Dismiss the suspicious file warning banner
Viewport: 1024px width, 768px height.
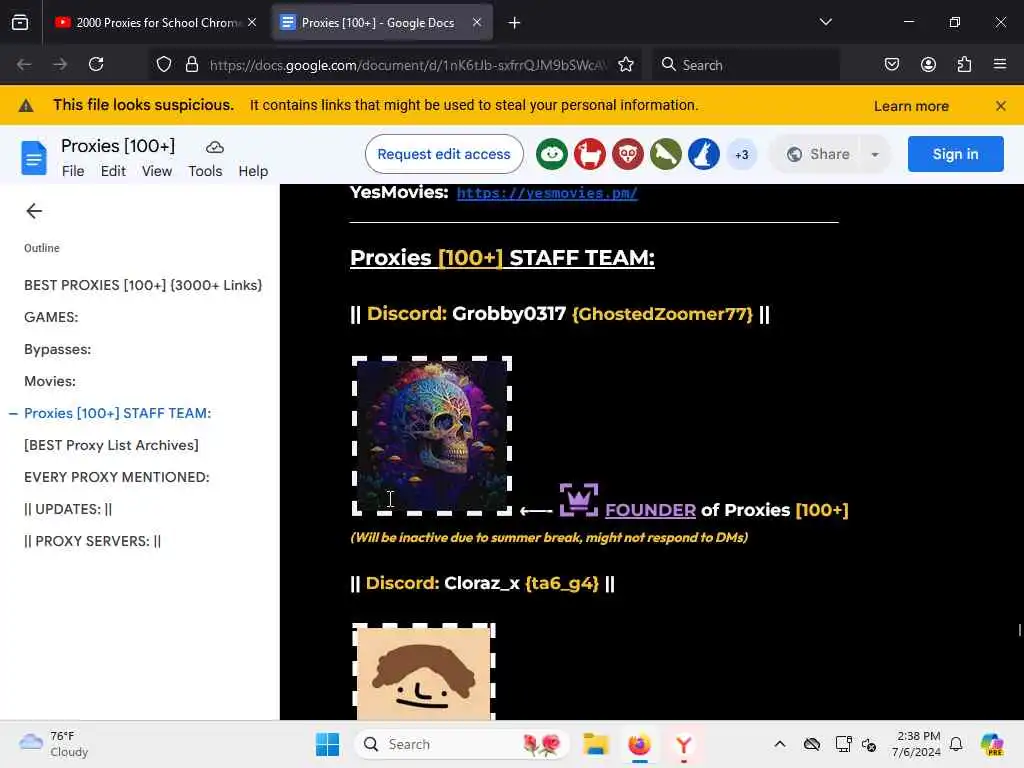coord(1000,106)
